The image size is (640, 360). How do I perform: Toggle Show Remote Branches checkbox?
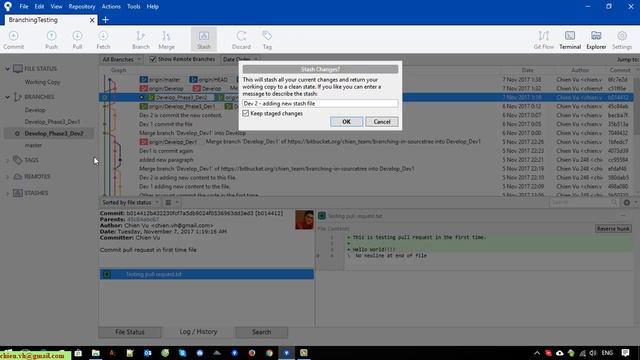[x=153, y=60]
